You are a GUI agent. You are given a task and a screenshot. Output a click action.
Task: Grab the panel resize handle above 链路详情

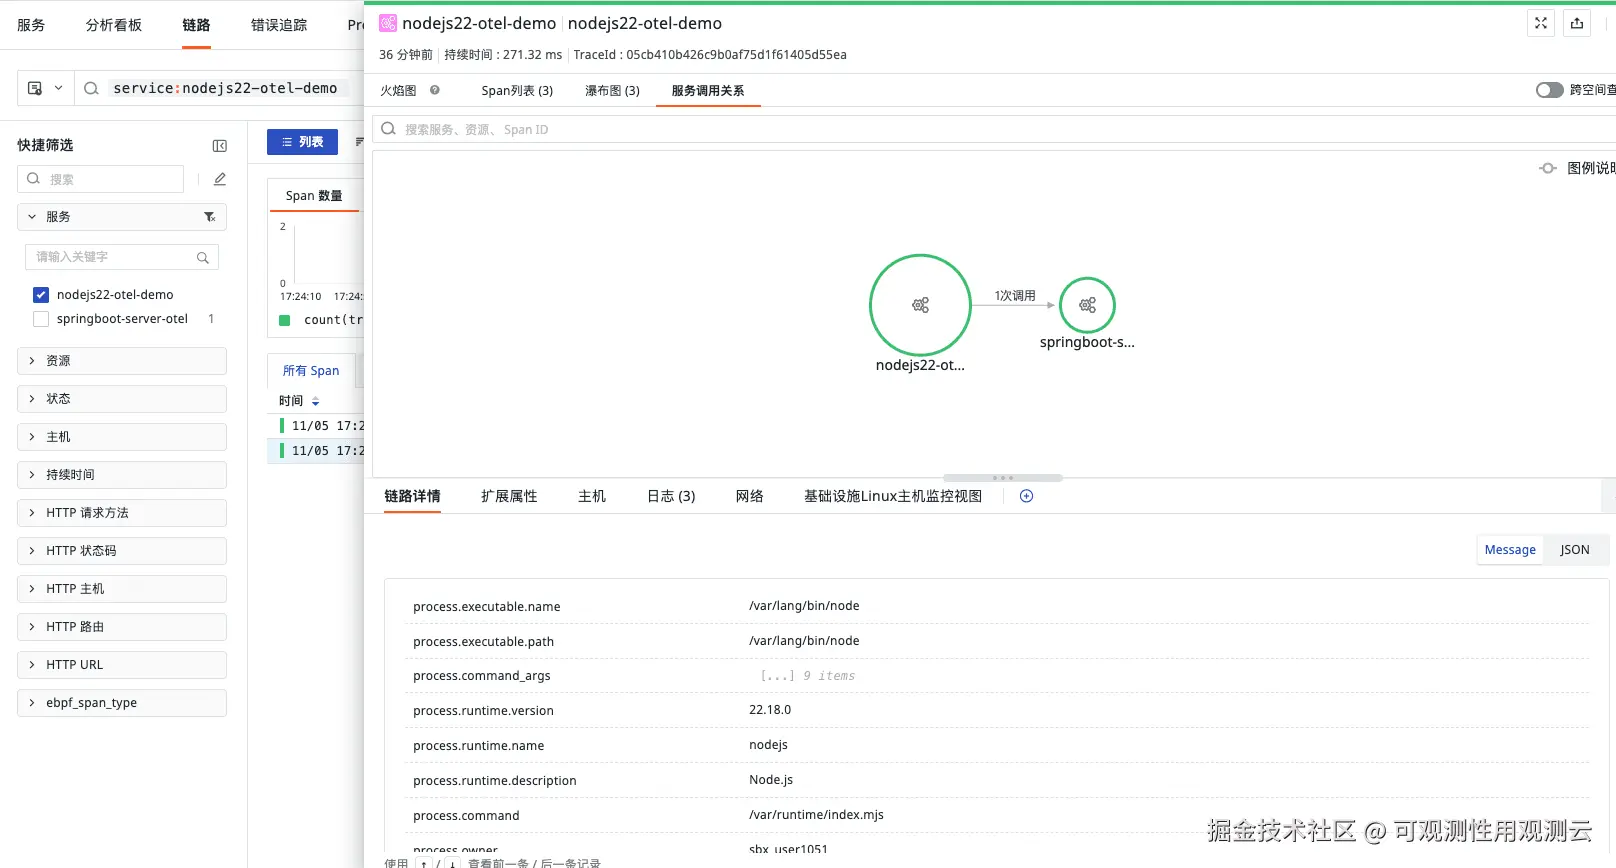click(1003, 478)
